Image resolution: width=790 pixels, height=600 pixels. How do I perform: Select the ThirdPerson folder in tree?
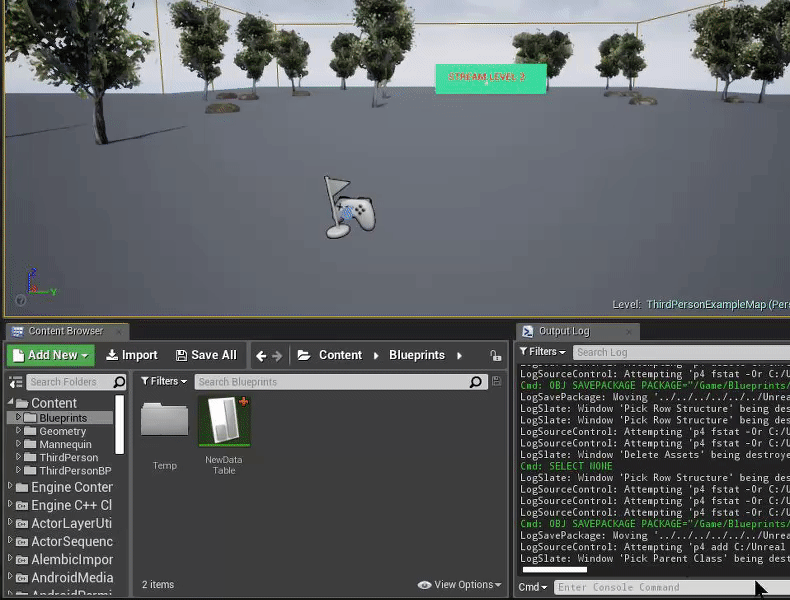click(69, 457)
